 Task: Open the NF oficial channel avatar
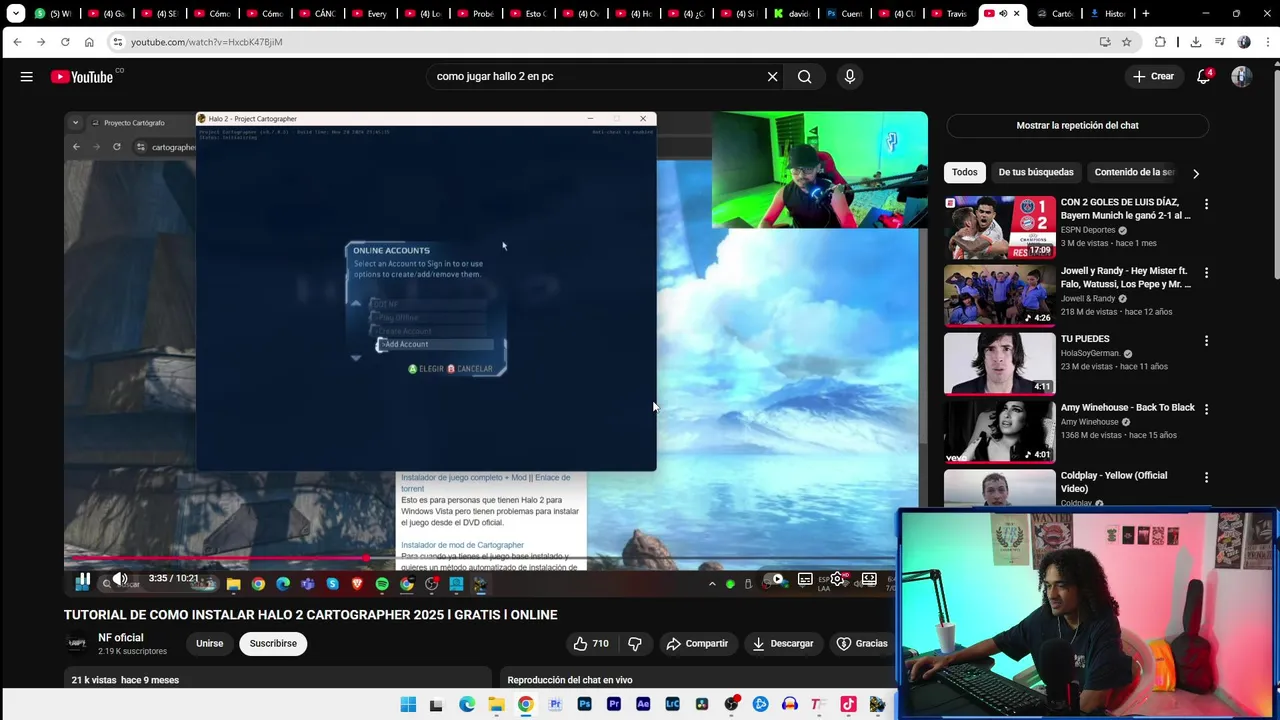click(x=76, y=644)
